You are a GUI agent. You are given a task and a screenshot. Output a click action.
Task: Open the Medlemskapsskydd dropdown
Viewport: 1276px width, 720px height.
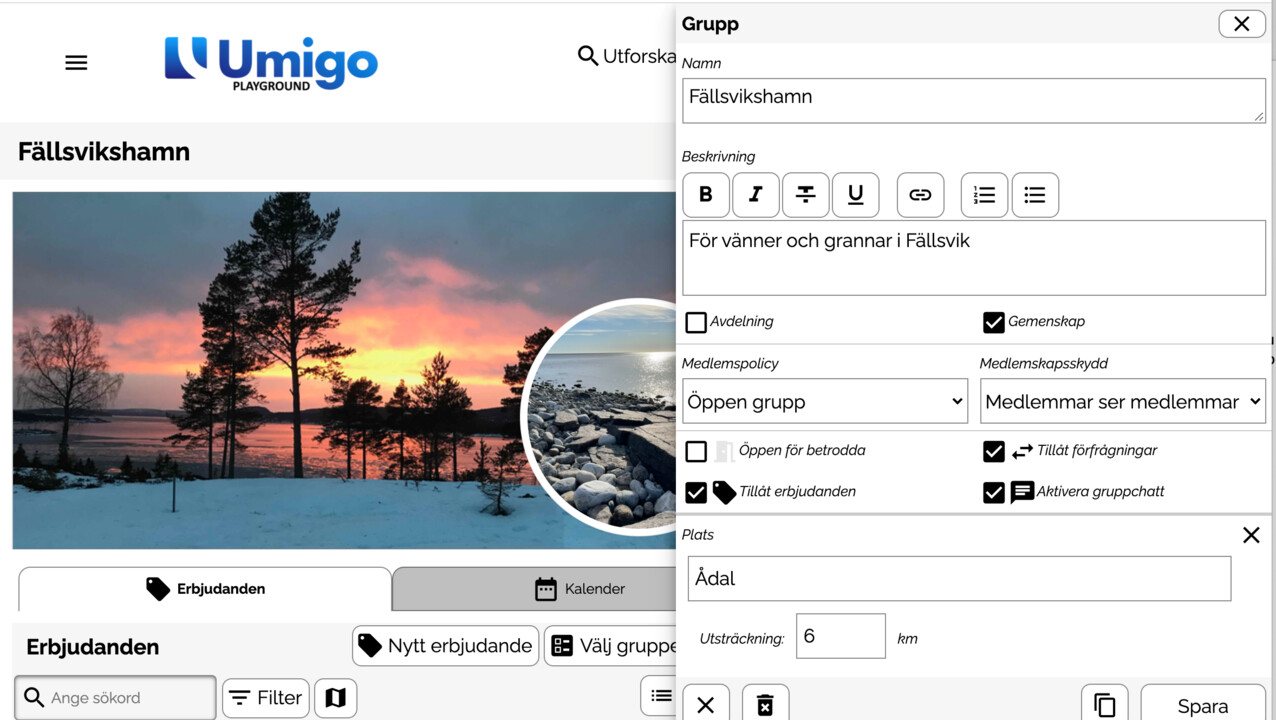1121,401
